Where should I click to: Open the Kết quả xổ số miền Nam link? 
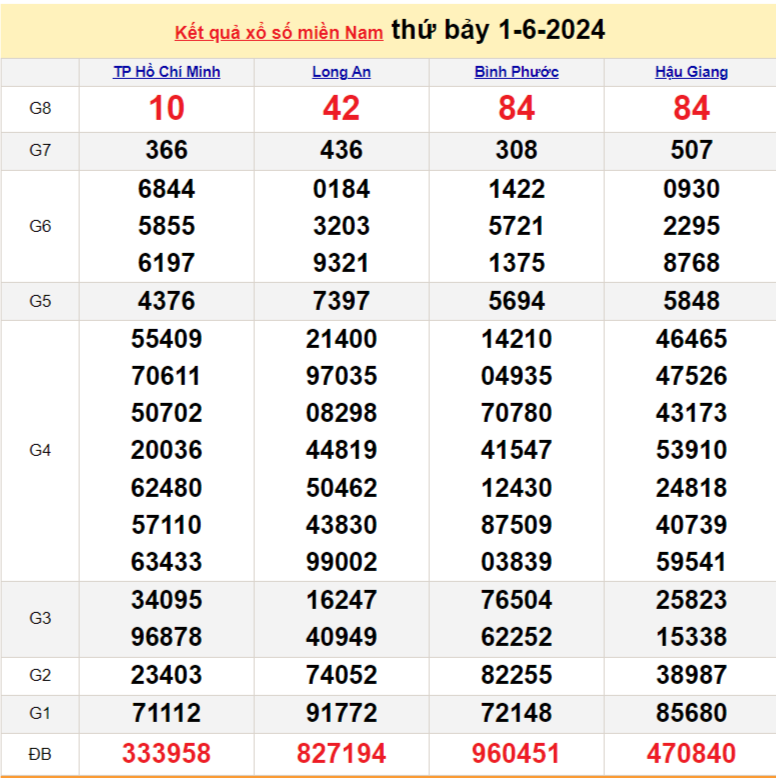pyautogui.click(x=279, y=33)
